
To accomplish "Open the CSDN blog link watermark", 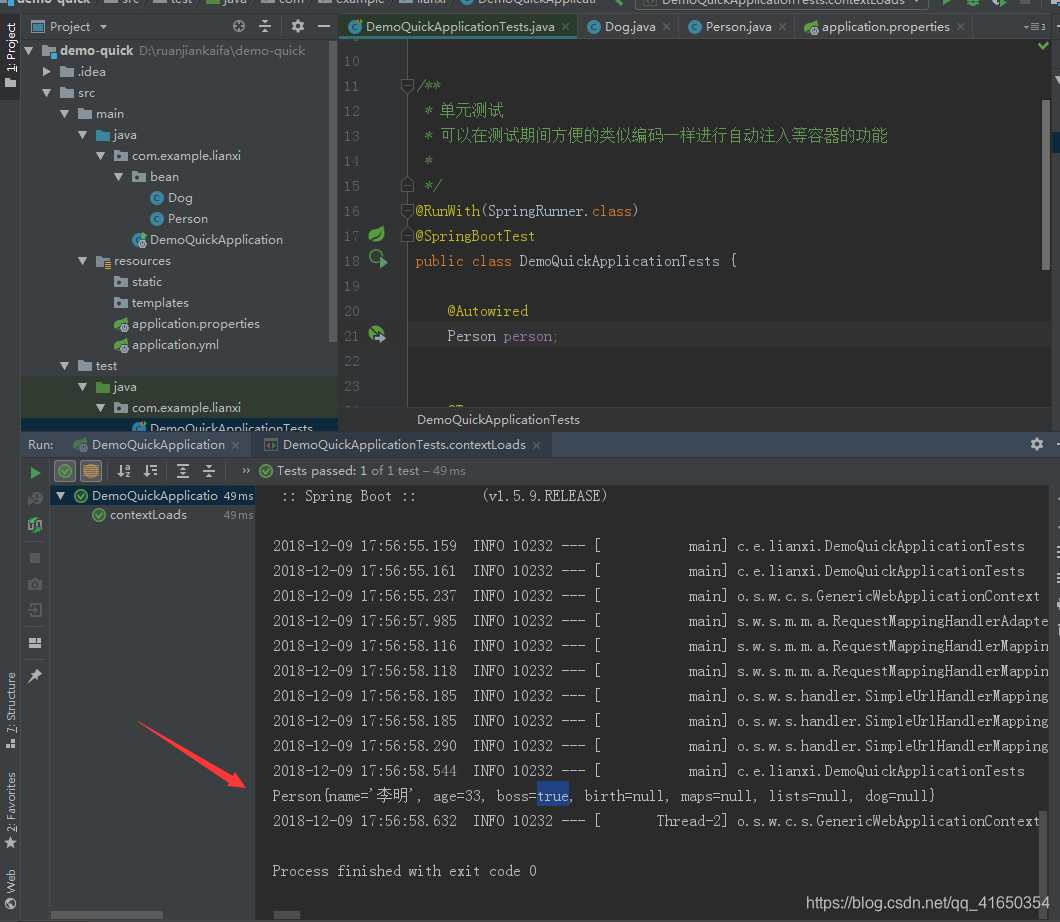I will coord(925,901).
